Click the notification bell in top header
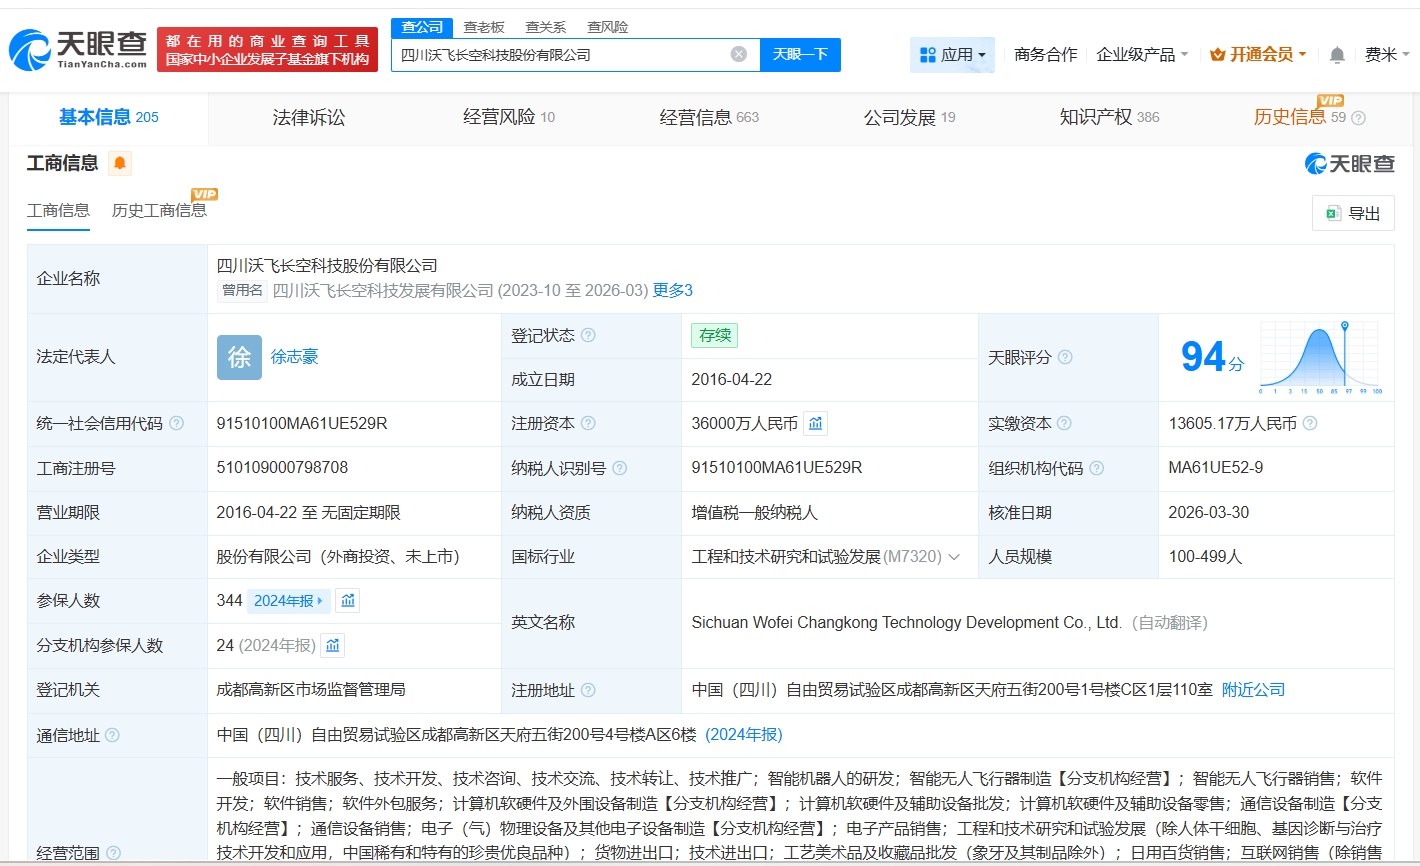The width and height of the screenshot is (1420, 866). pyautogui.click(x=1337, y=55)
